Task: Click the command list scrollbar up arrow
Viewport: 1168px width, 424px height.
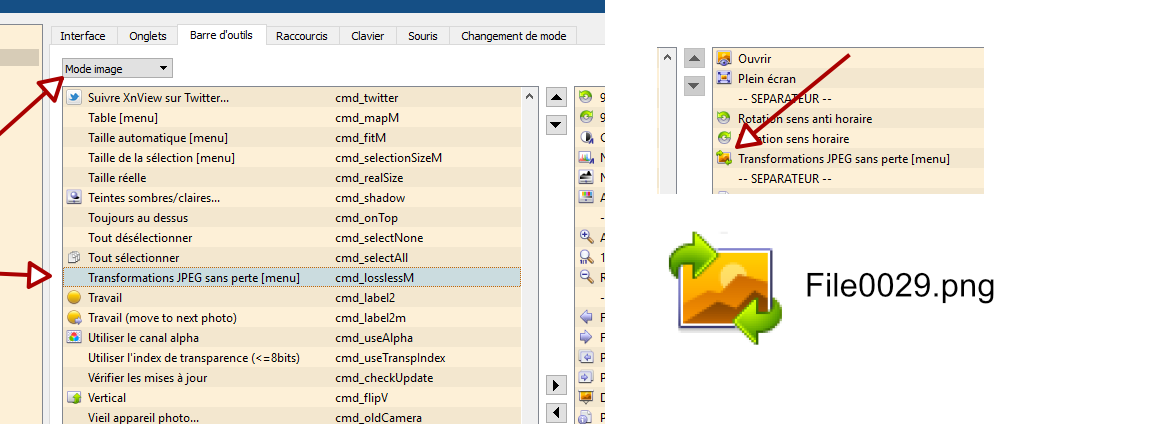Action: (x=529, y=96)
